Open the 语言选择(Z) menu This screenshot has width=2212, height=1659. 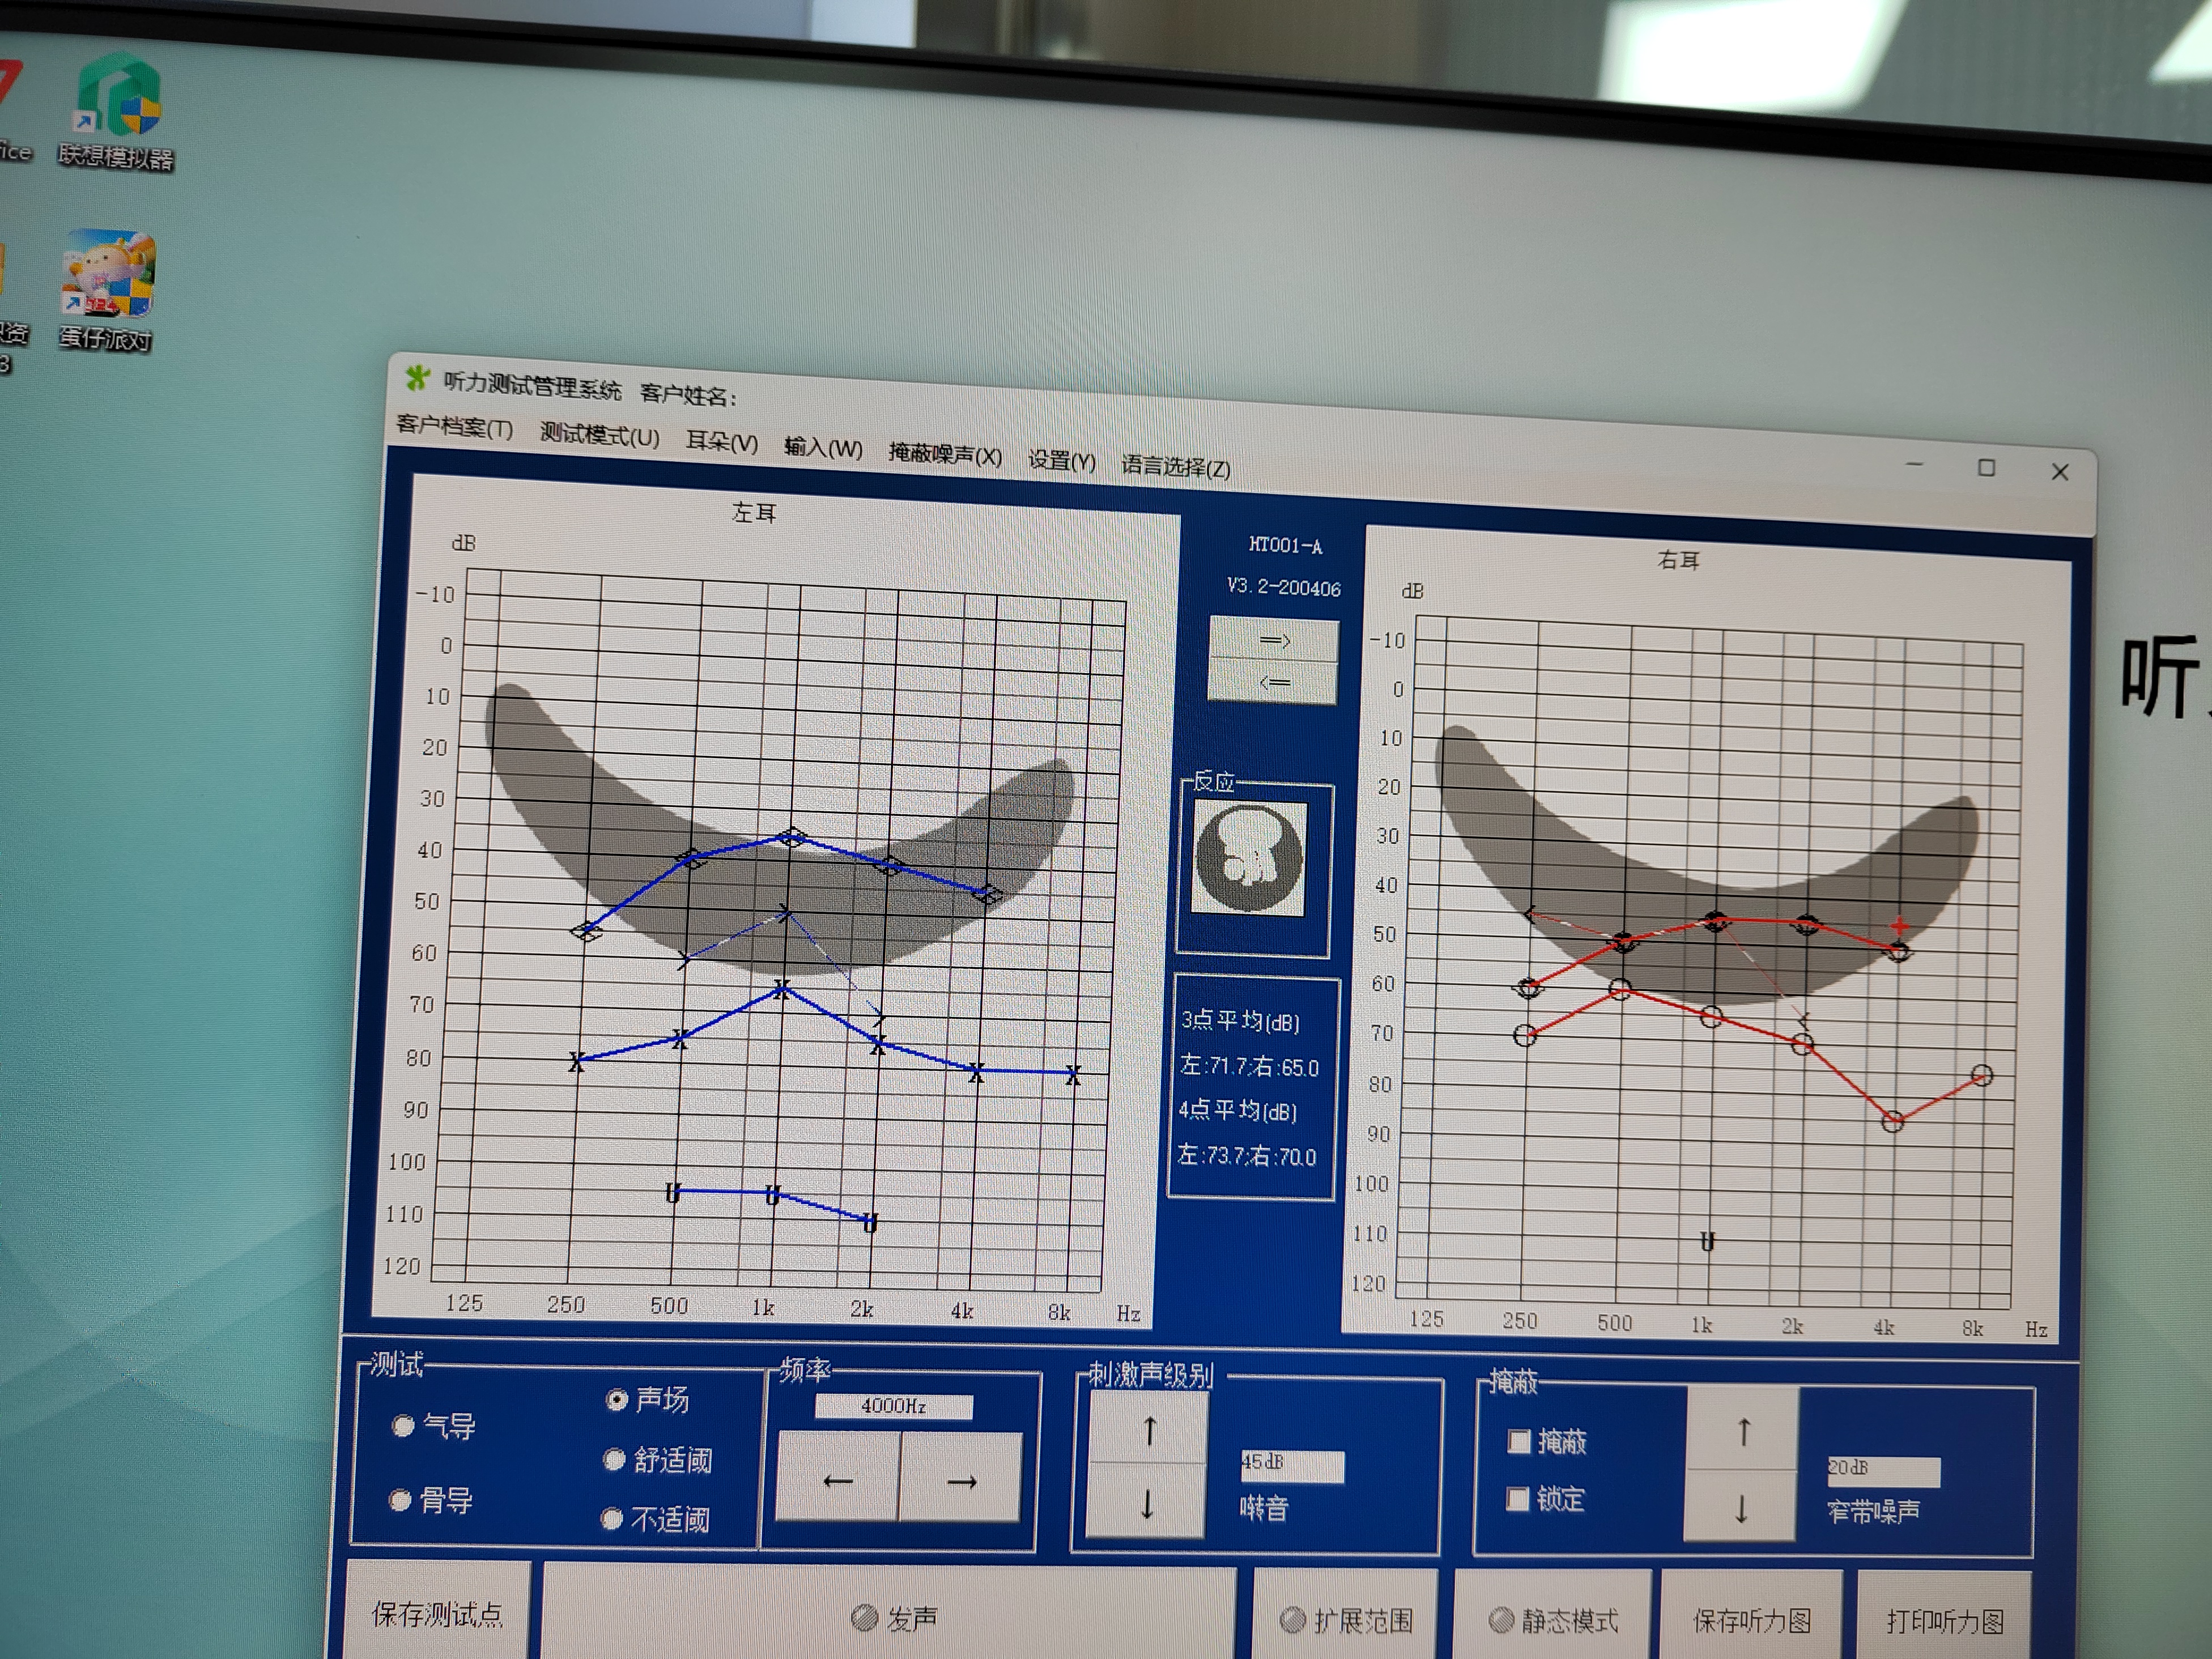pyautogui.click(x=1175, y=467)
